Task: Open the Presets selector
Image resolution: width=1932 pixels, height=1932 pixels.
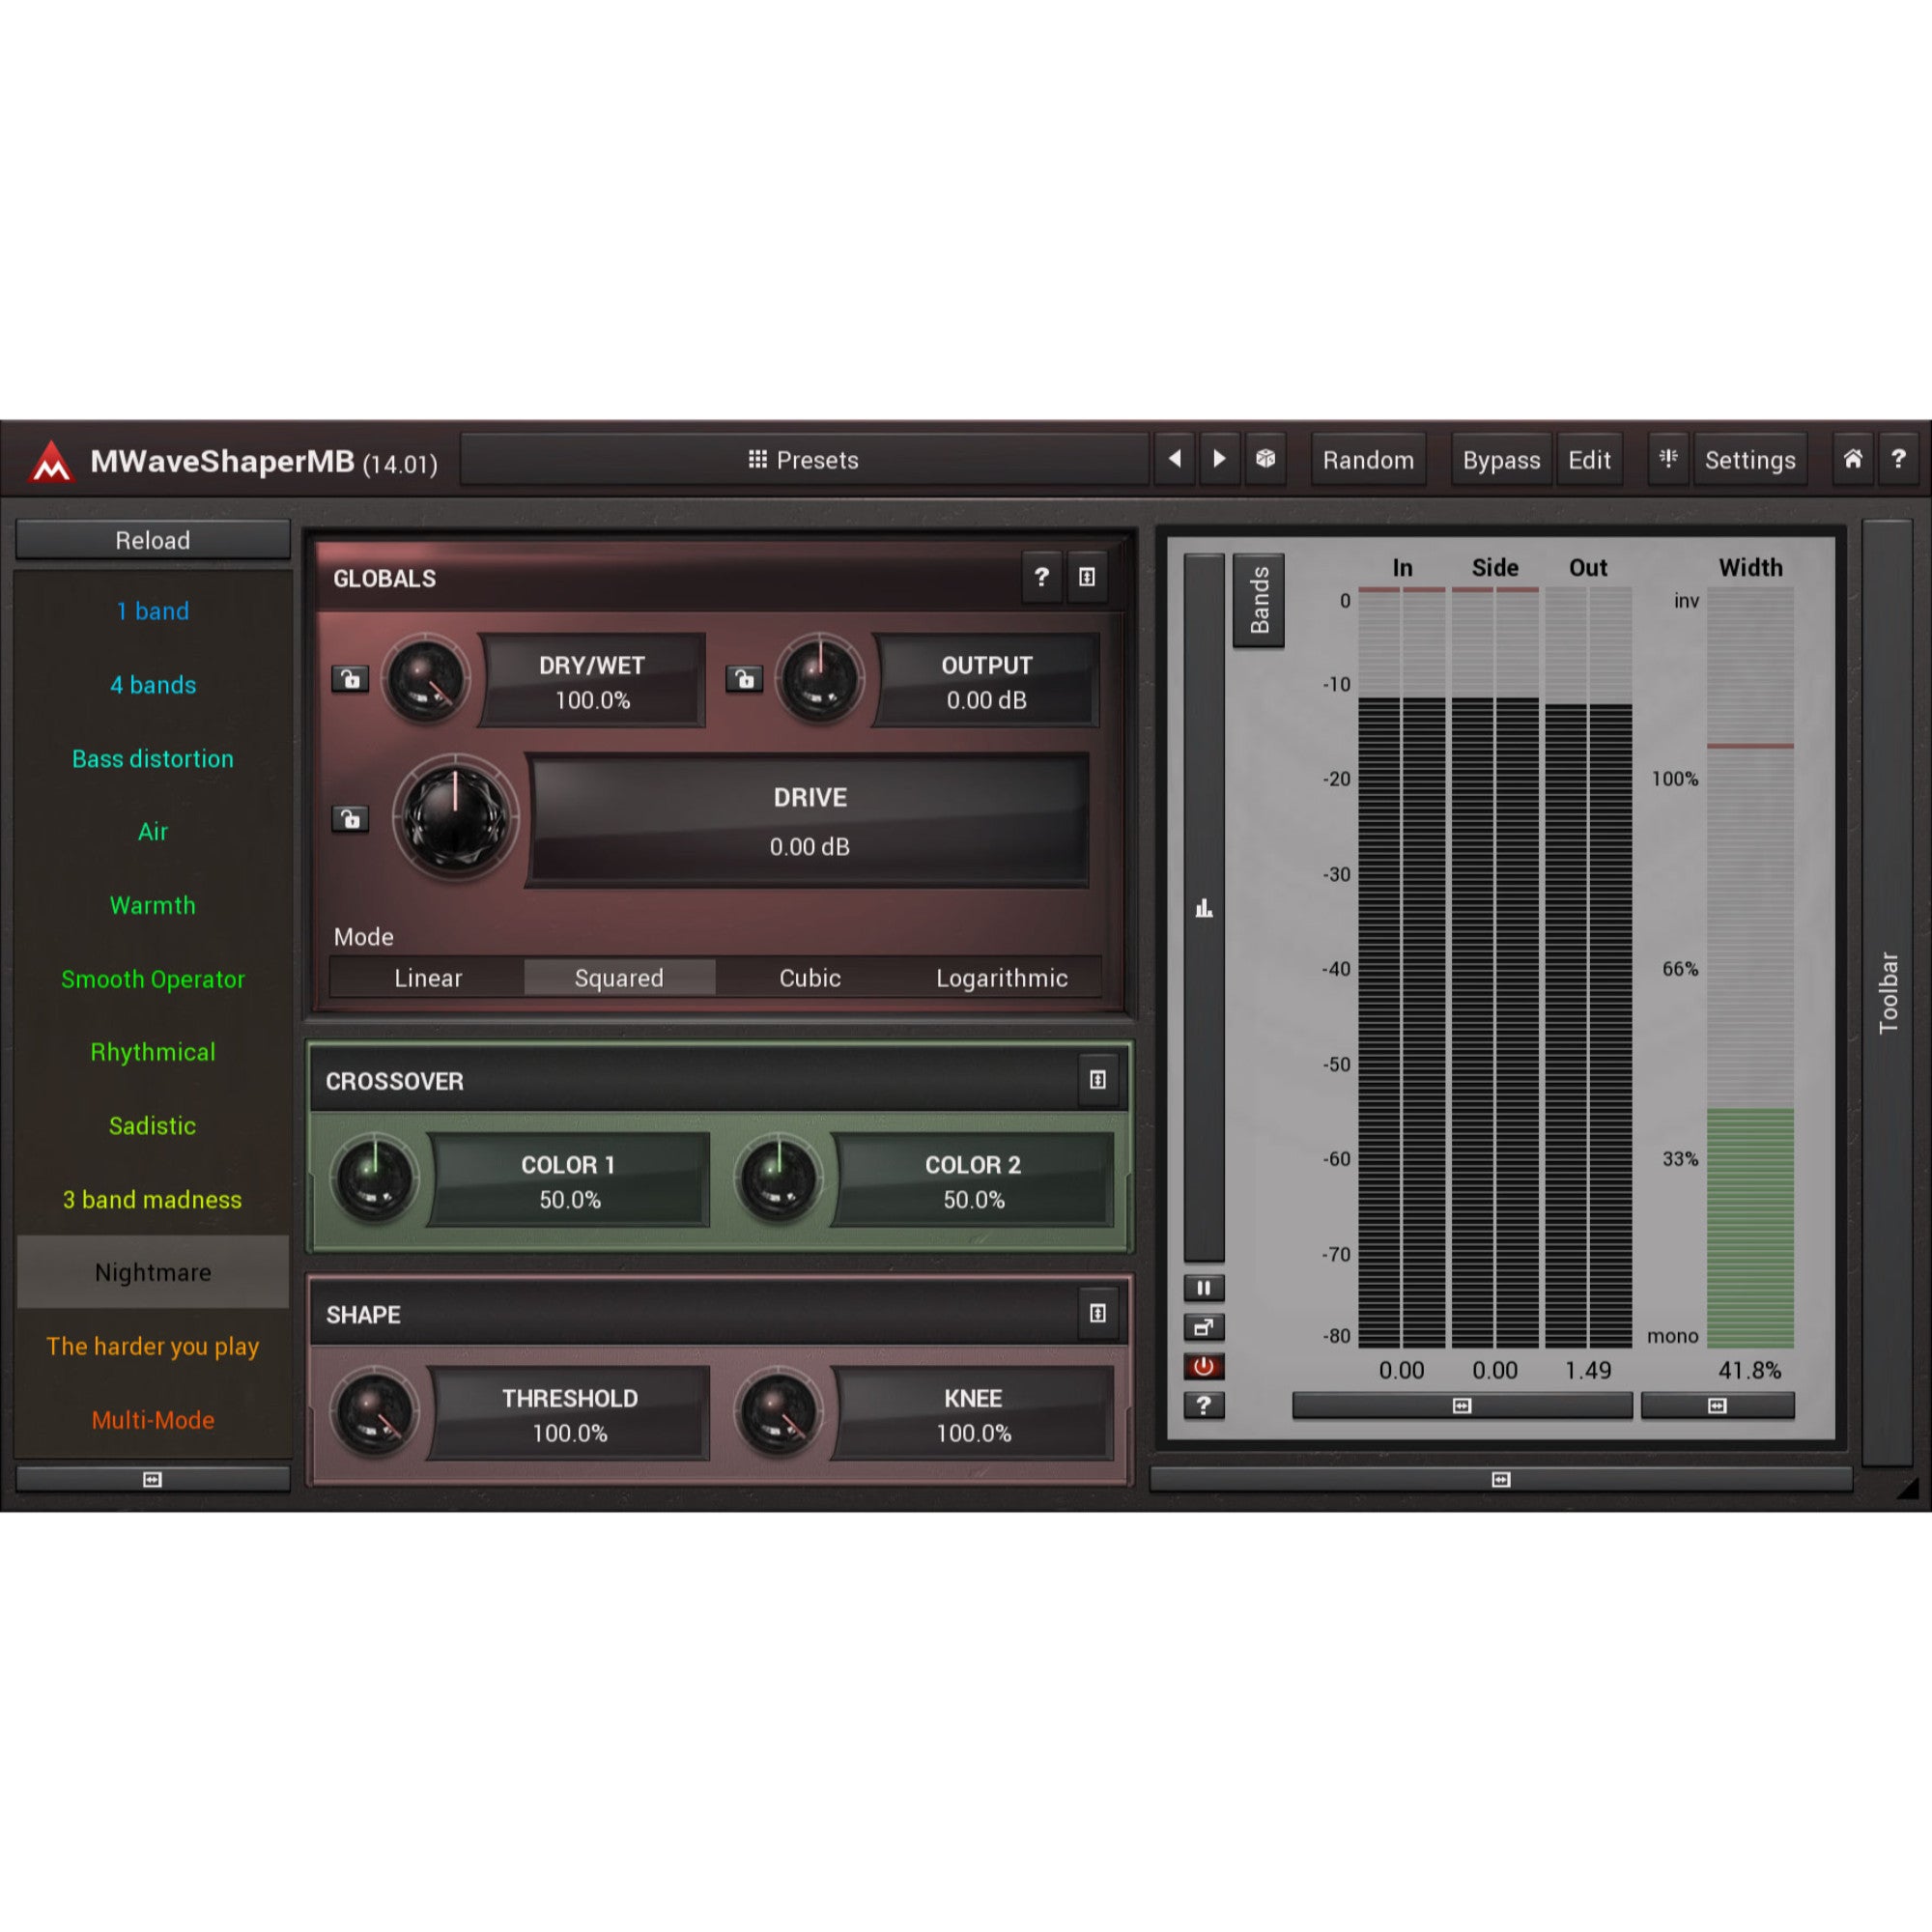Action: click(x=804, y=460)
